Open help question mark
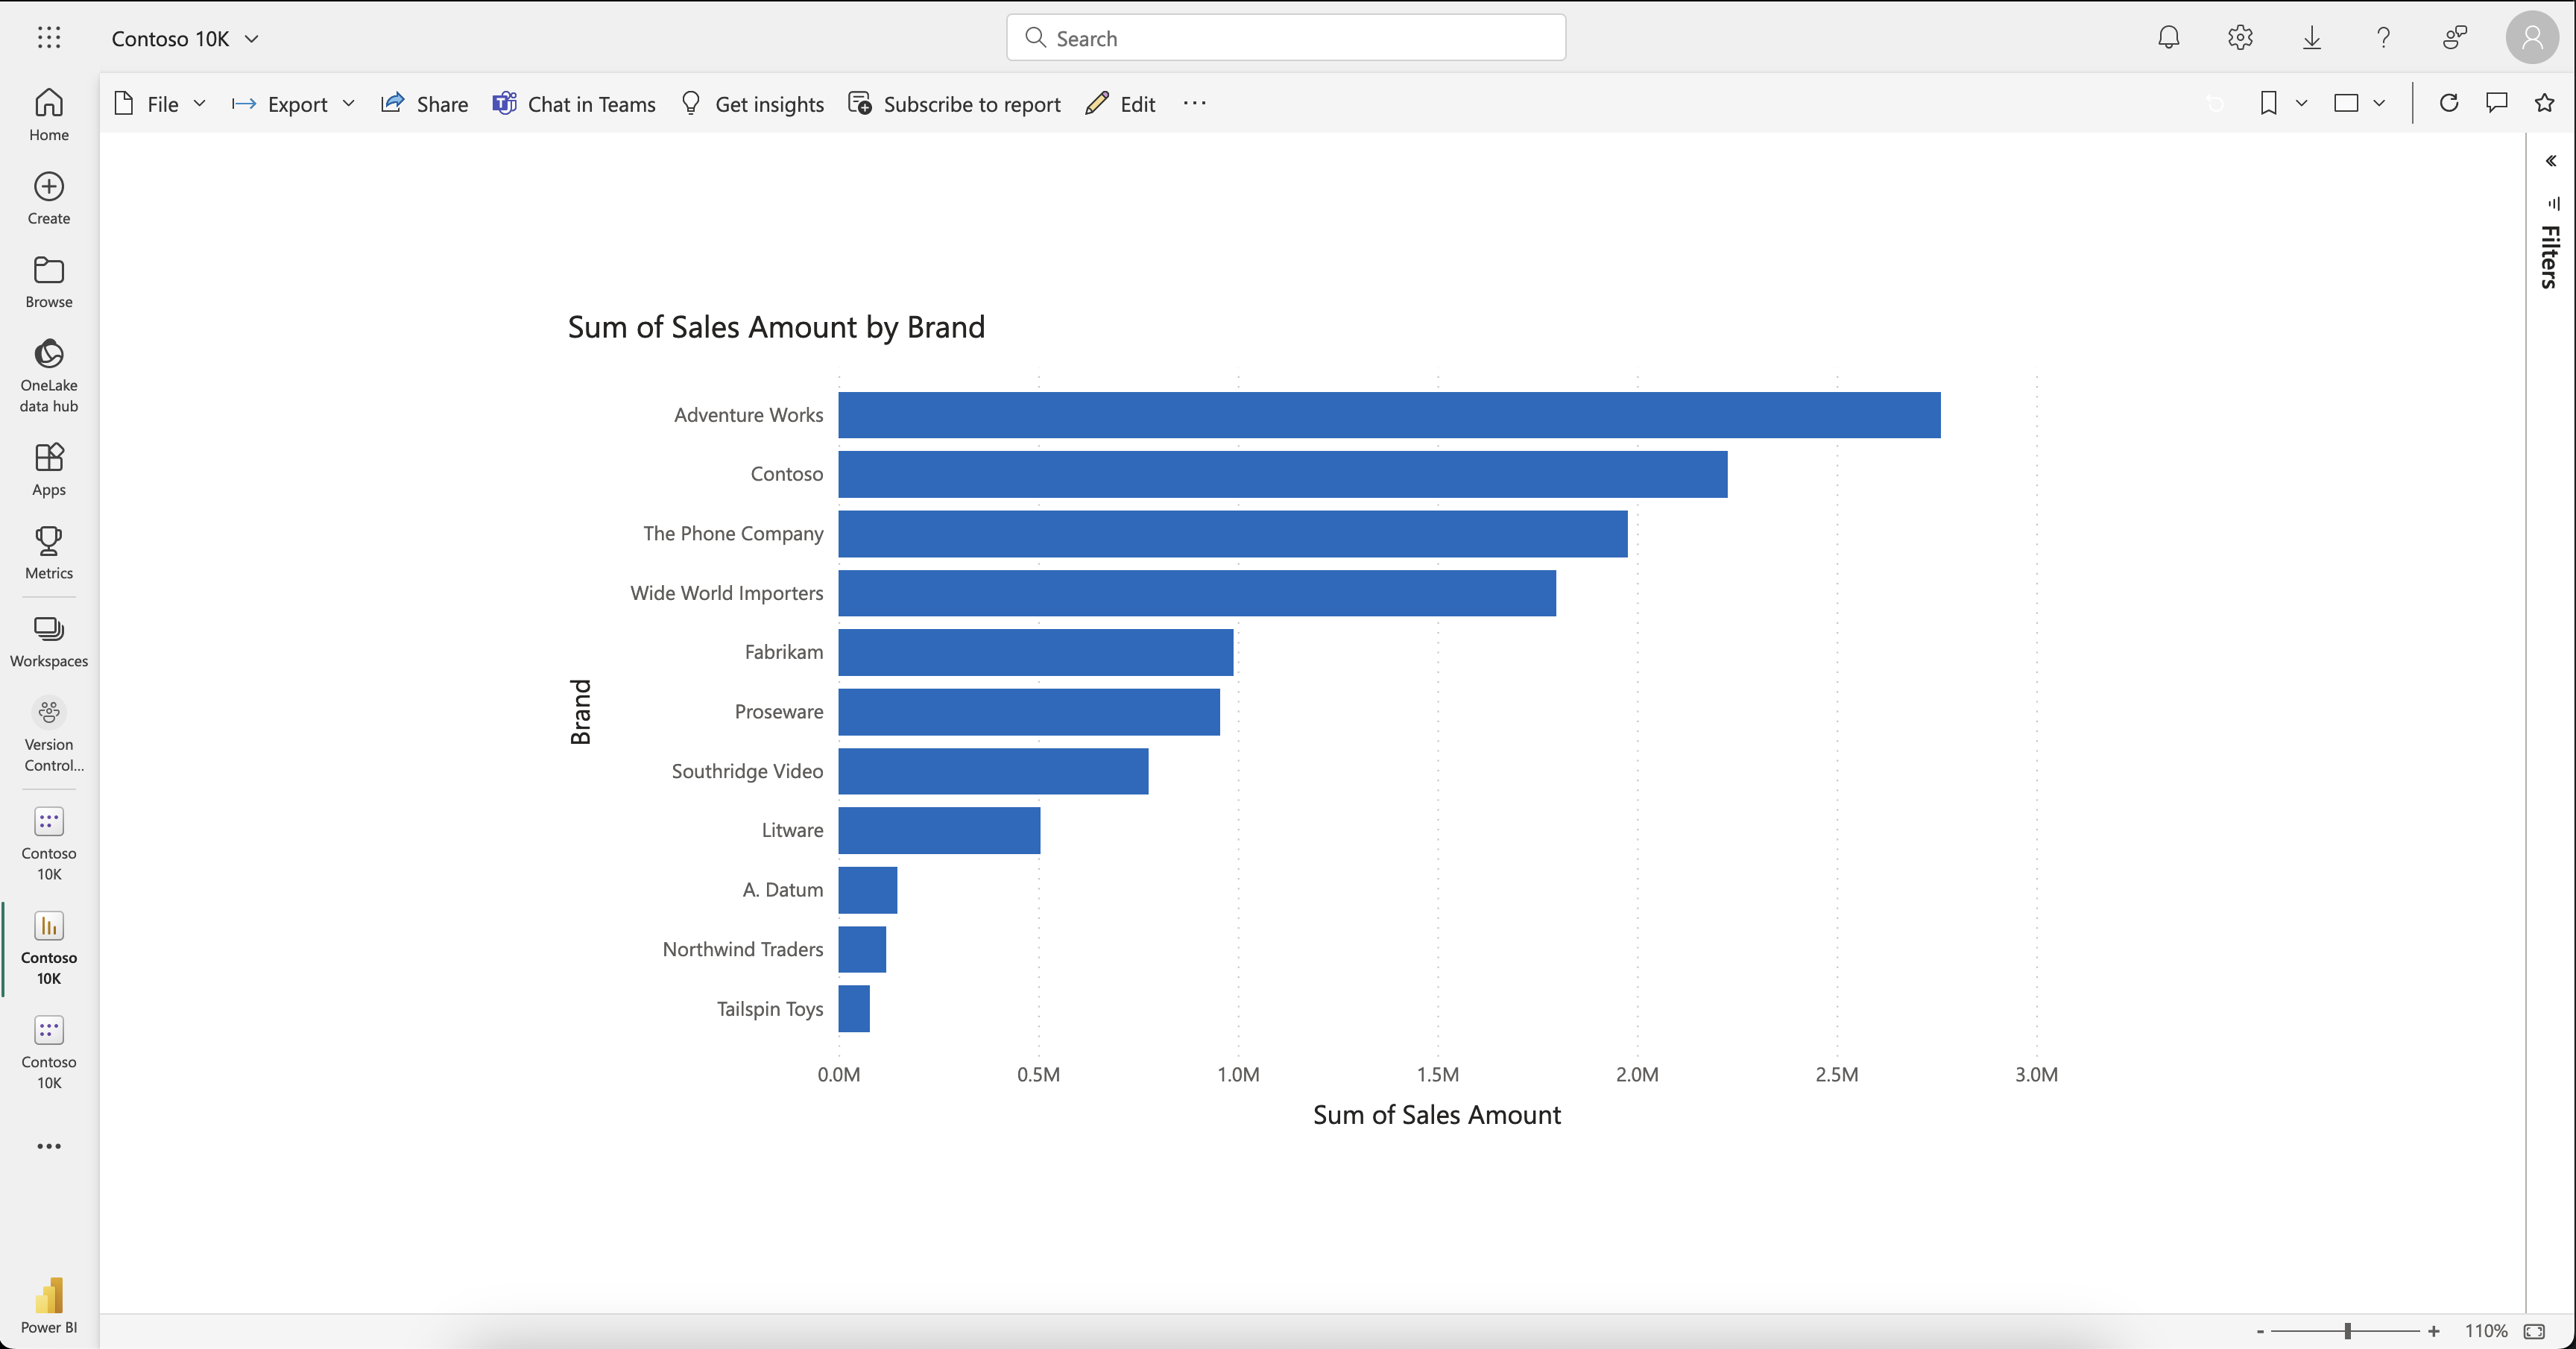2576x1349 pixels. click(2384, 38)
